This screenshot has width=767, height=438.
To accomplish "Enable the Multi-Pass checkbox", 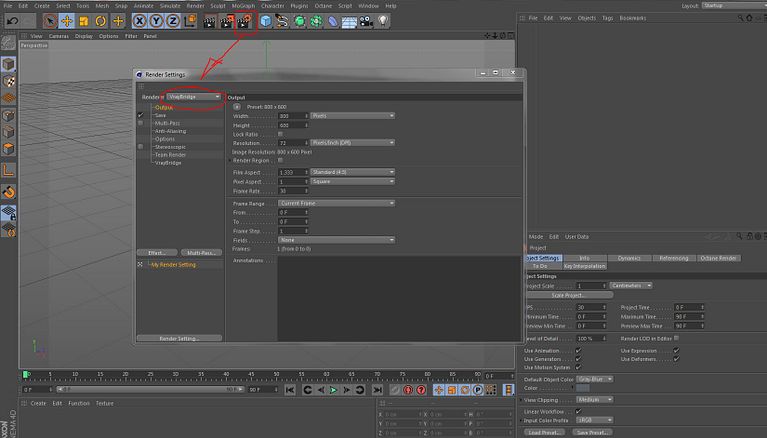I will click(x=140, y=123).
